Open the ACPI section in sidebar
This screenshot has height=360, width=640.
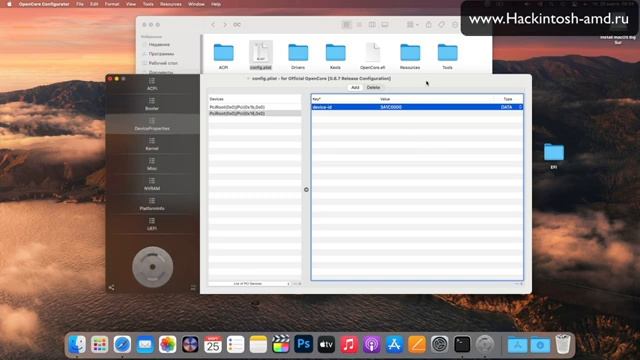[x=152, y=84]
